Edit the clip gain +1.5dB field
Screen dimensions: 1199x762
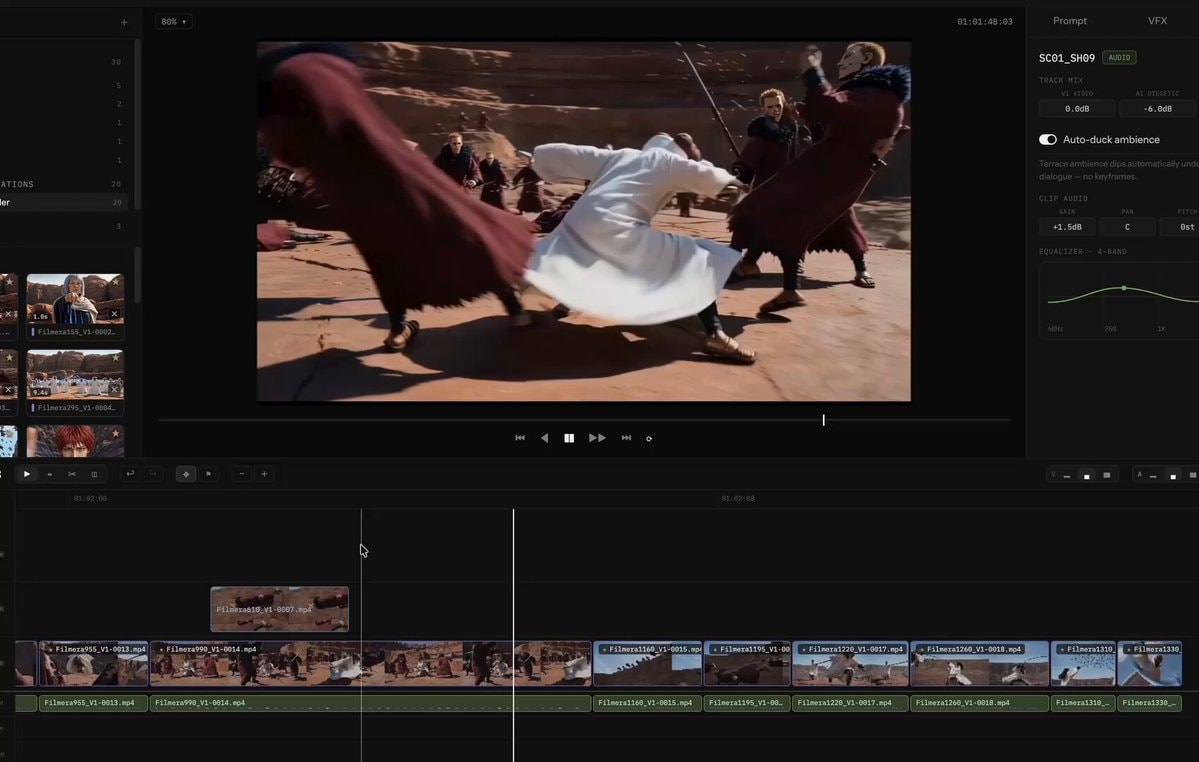(x=1067, y=227)
